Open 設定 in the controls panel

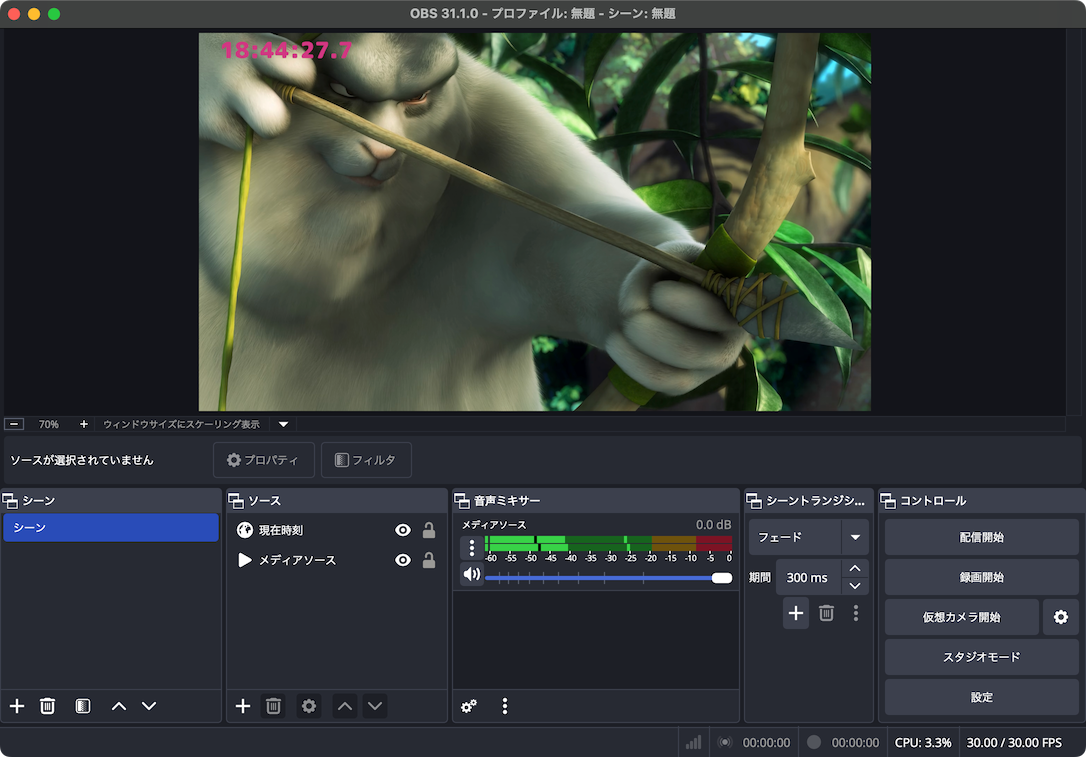click(x=981, y=697)
